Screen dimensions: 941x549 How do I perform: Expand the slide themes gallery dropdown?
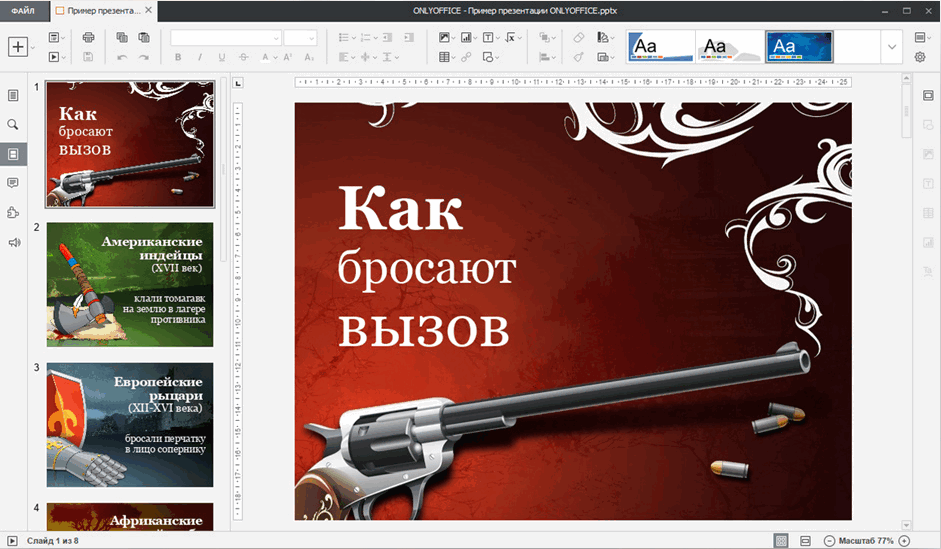pyautogui.click(x=891, y=47)
